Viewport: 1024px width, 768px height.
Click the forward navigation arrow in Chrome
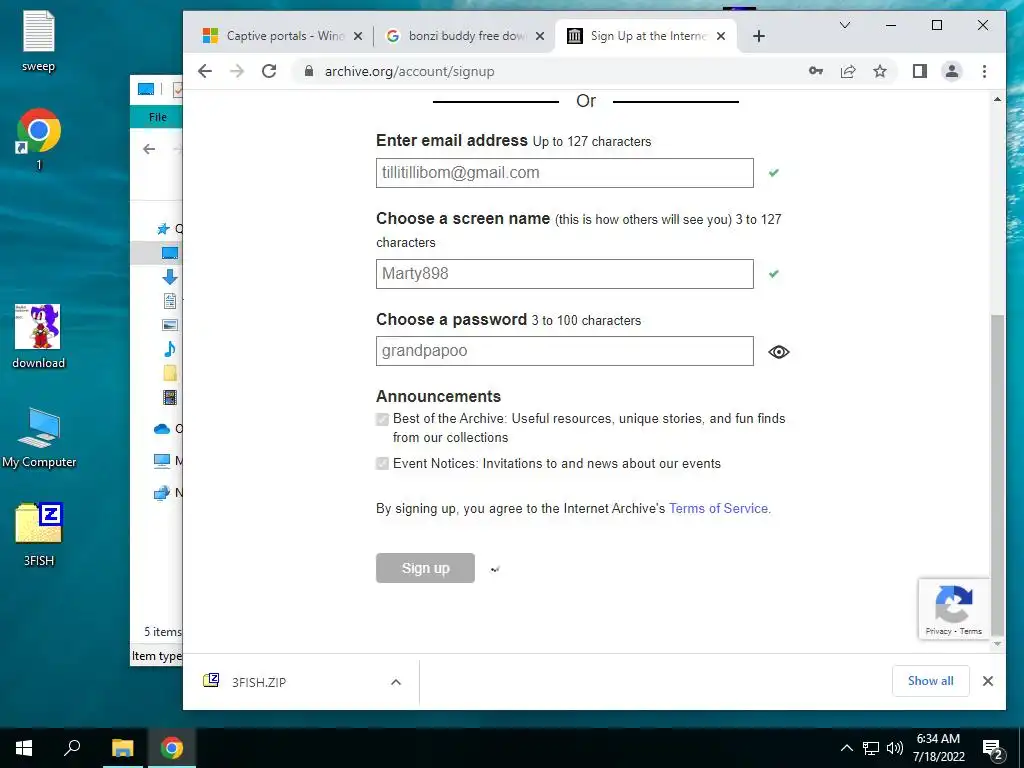[237, 71]
